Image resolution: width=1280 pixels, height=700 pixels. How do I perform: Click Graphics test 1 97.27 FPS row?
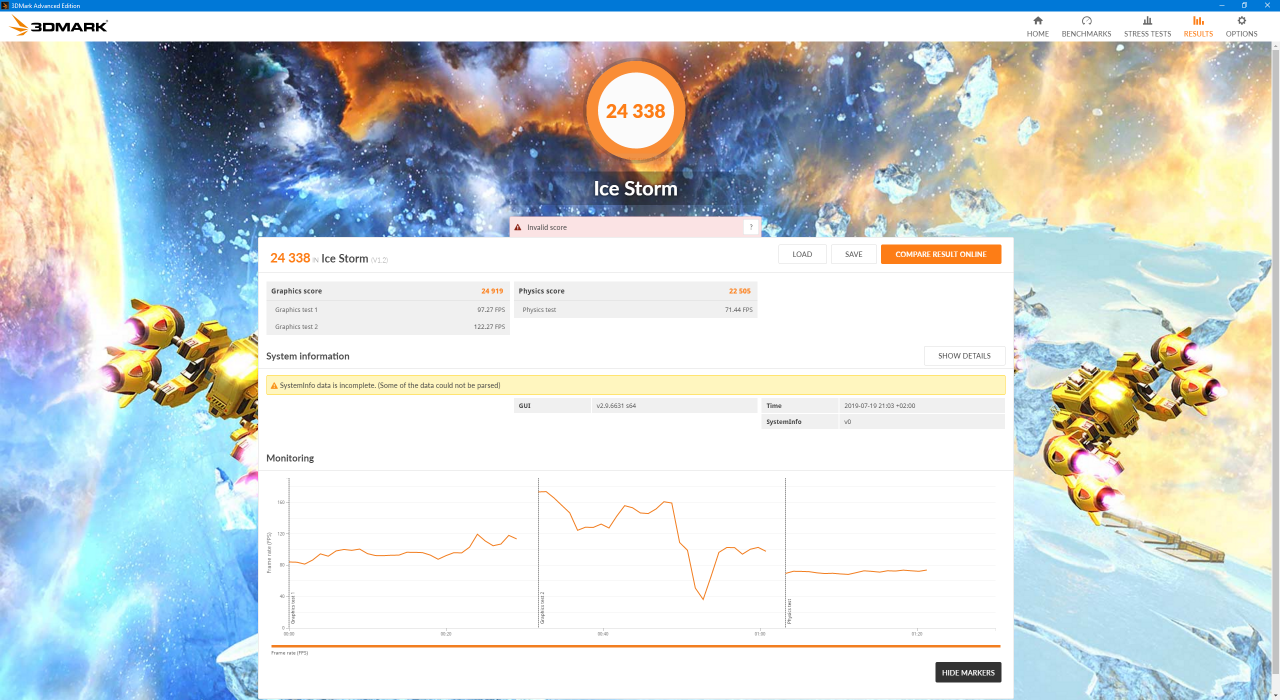388,309
